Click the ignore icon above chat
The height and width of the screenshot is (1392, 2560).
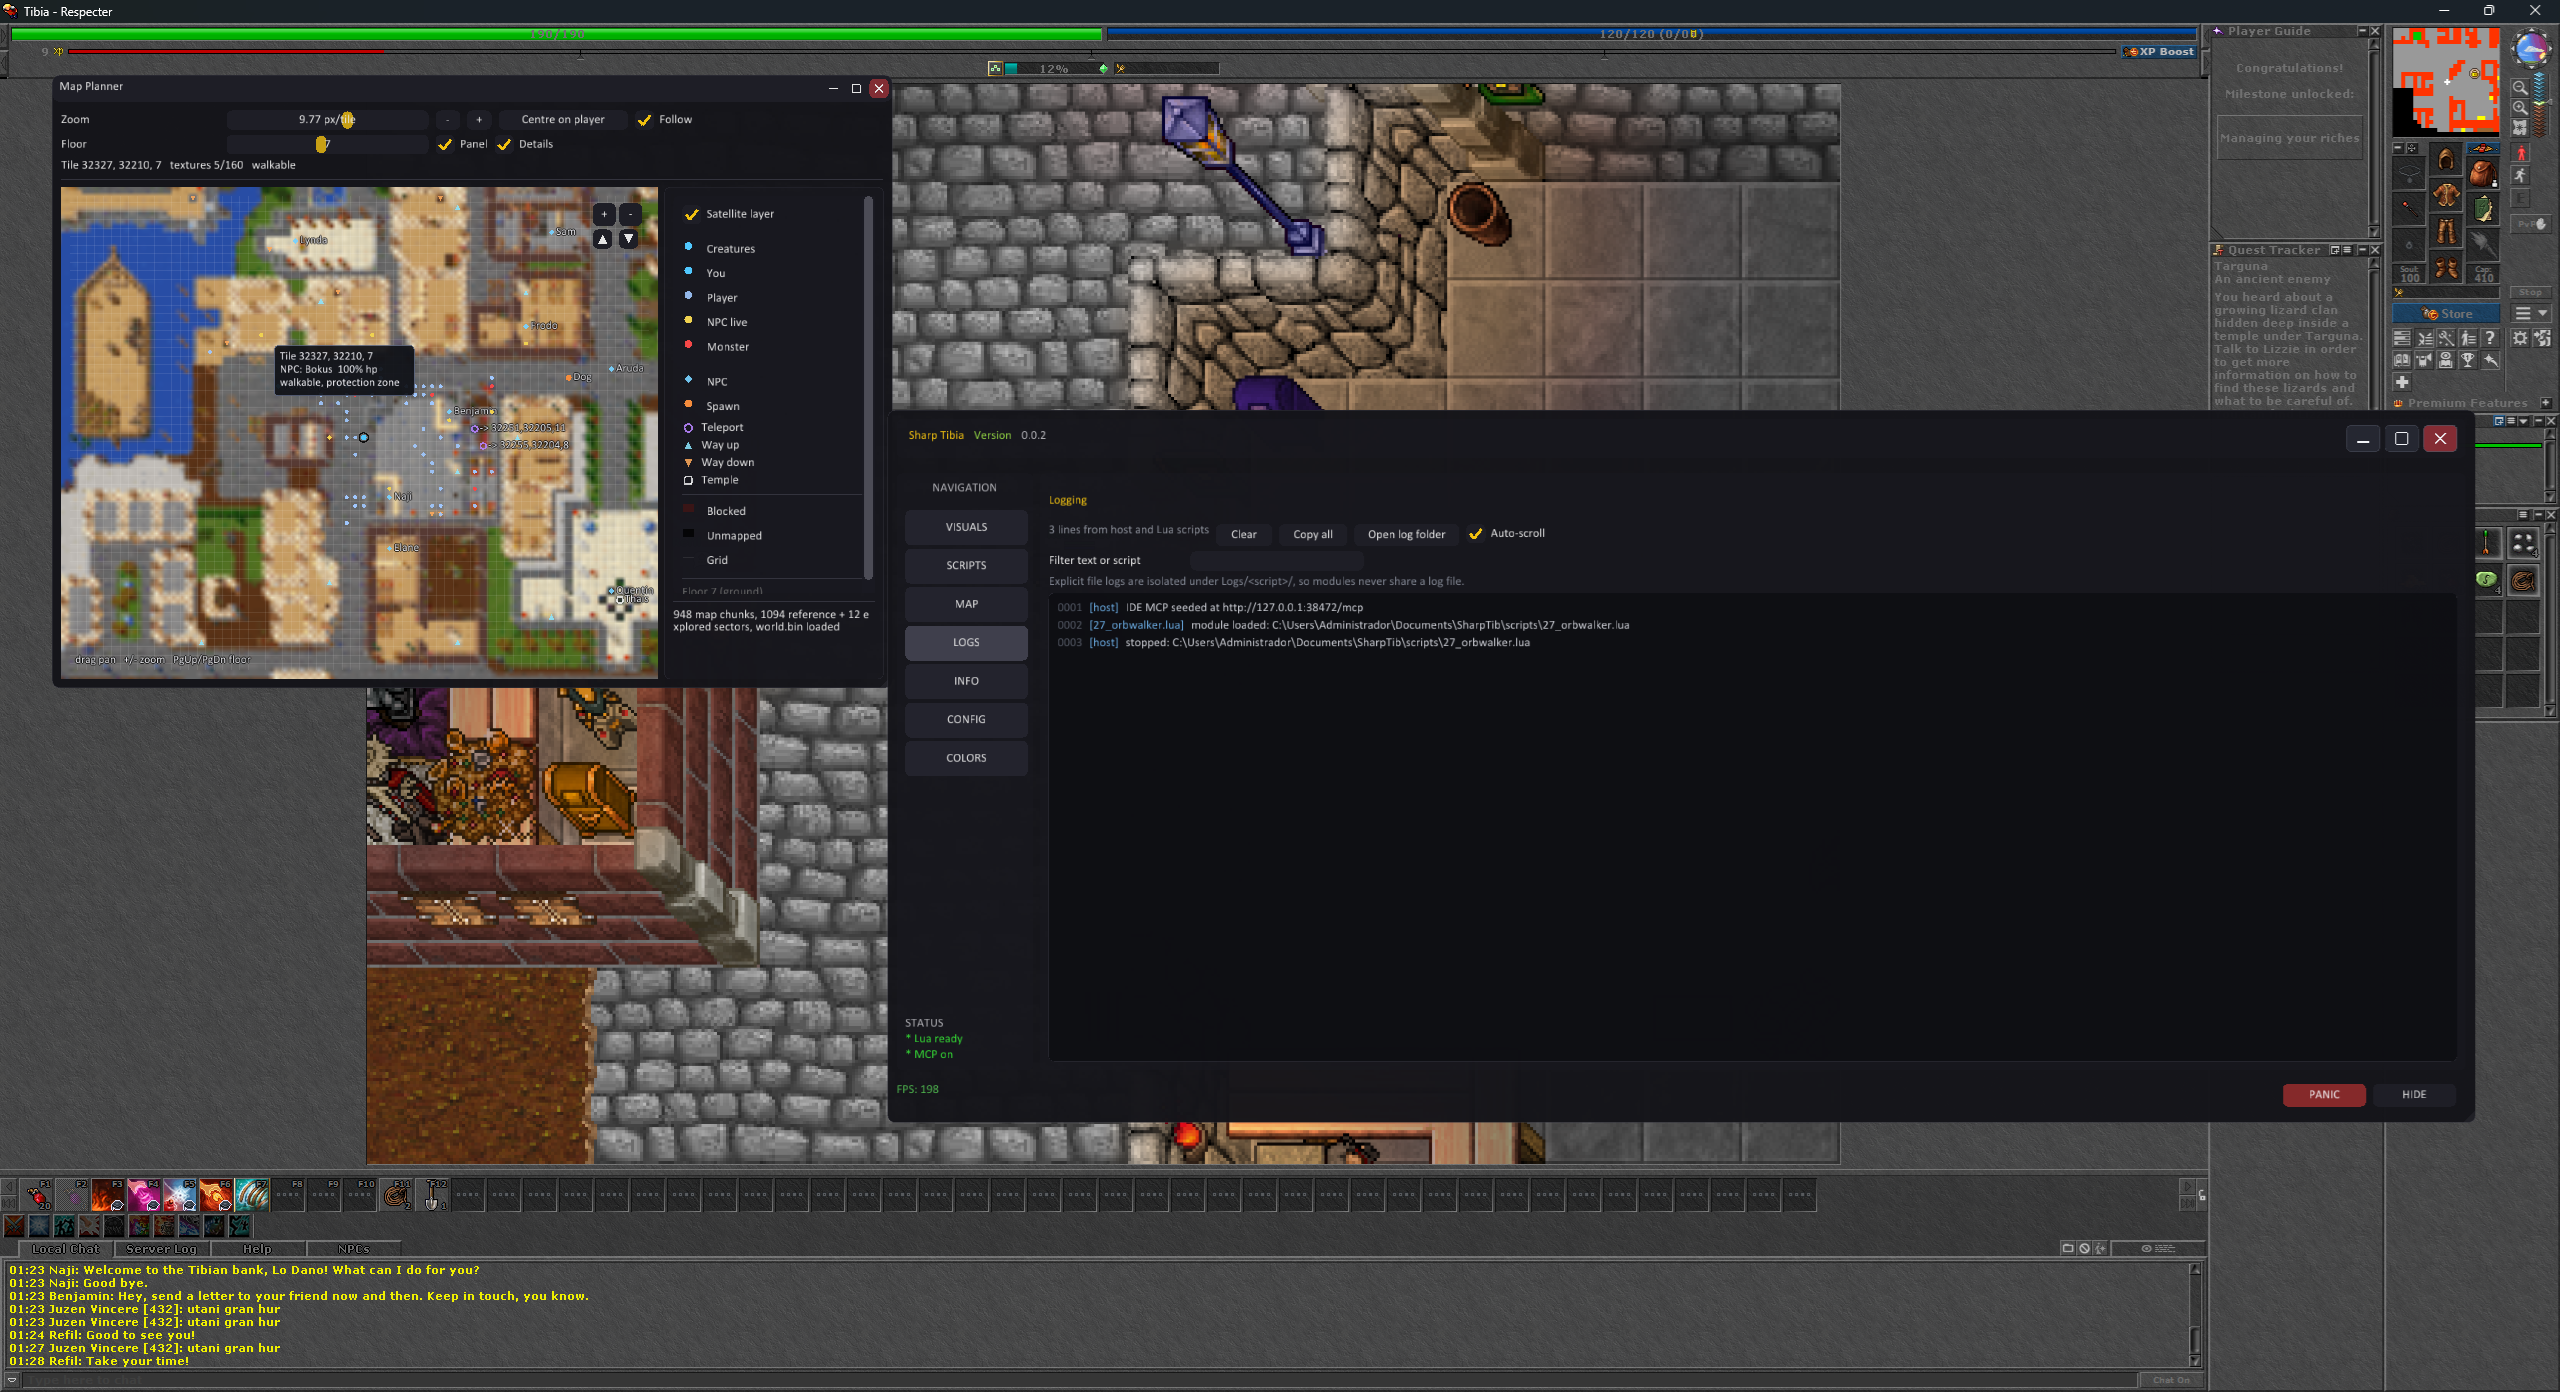pos(2084,1248)
